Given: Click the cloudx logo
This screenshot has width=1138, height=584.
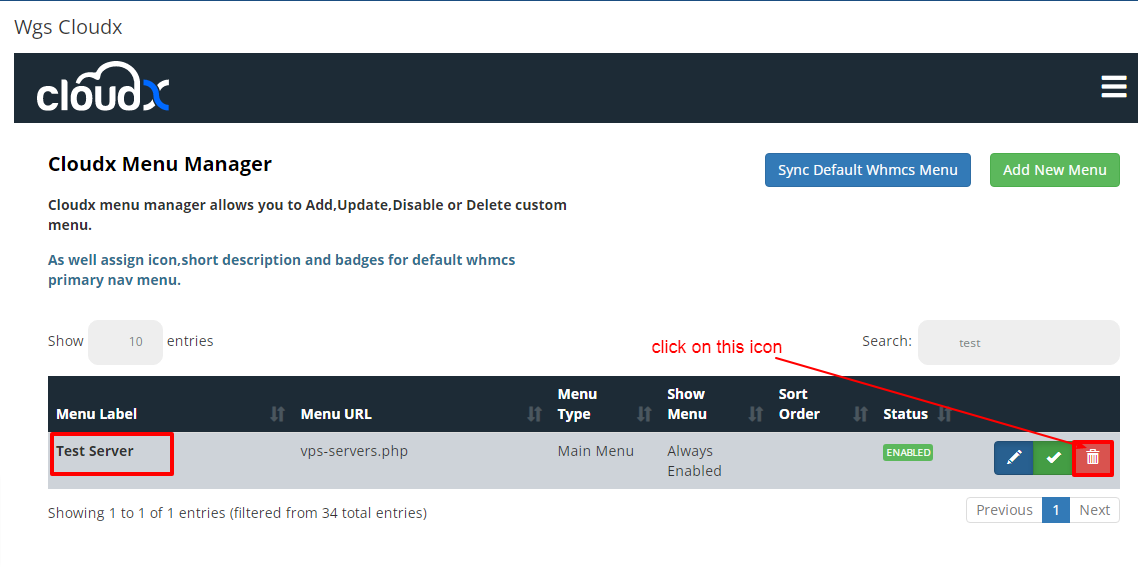Looking at the screenshot, I should tap(103, 88).
